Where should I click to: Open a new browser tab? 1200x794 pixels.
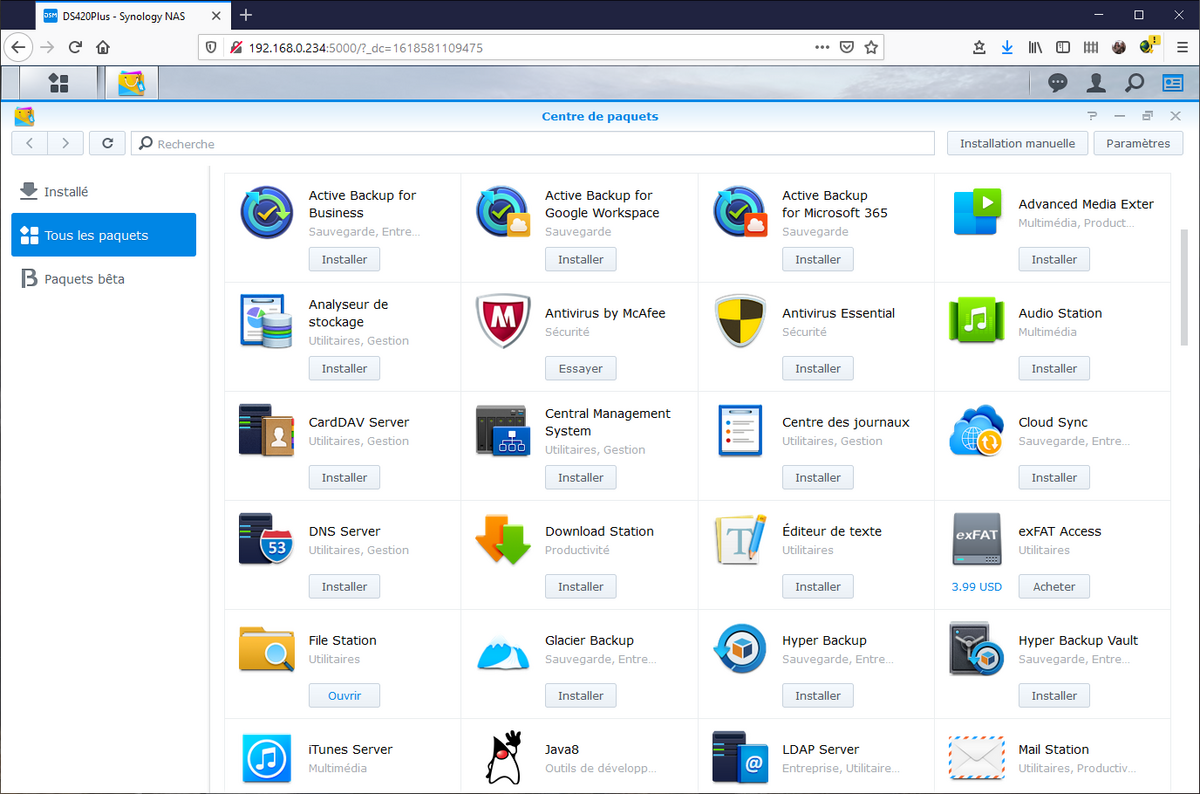pyautogui.click(x=246, y=15)
